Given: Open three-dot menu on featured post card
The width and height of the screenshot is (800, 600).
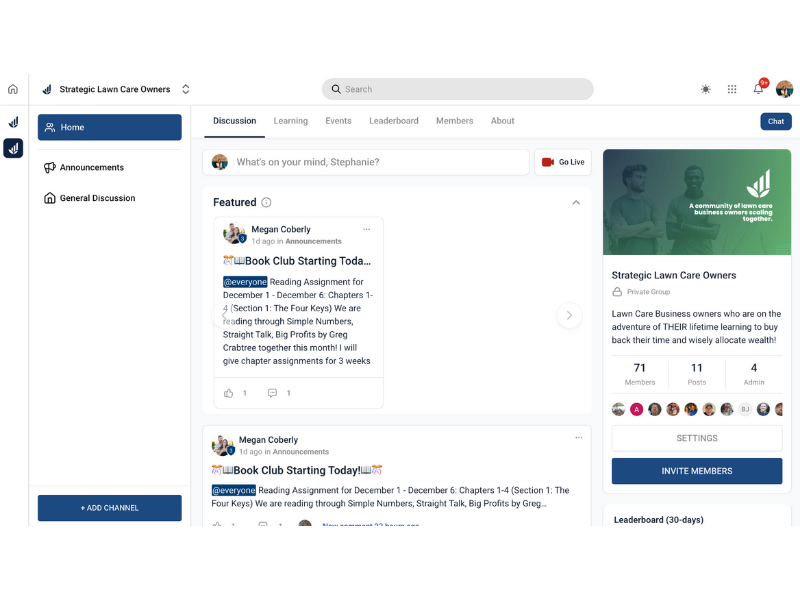Looking at the screenshot, I should coord(366,229).
